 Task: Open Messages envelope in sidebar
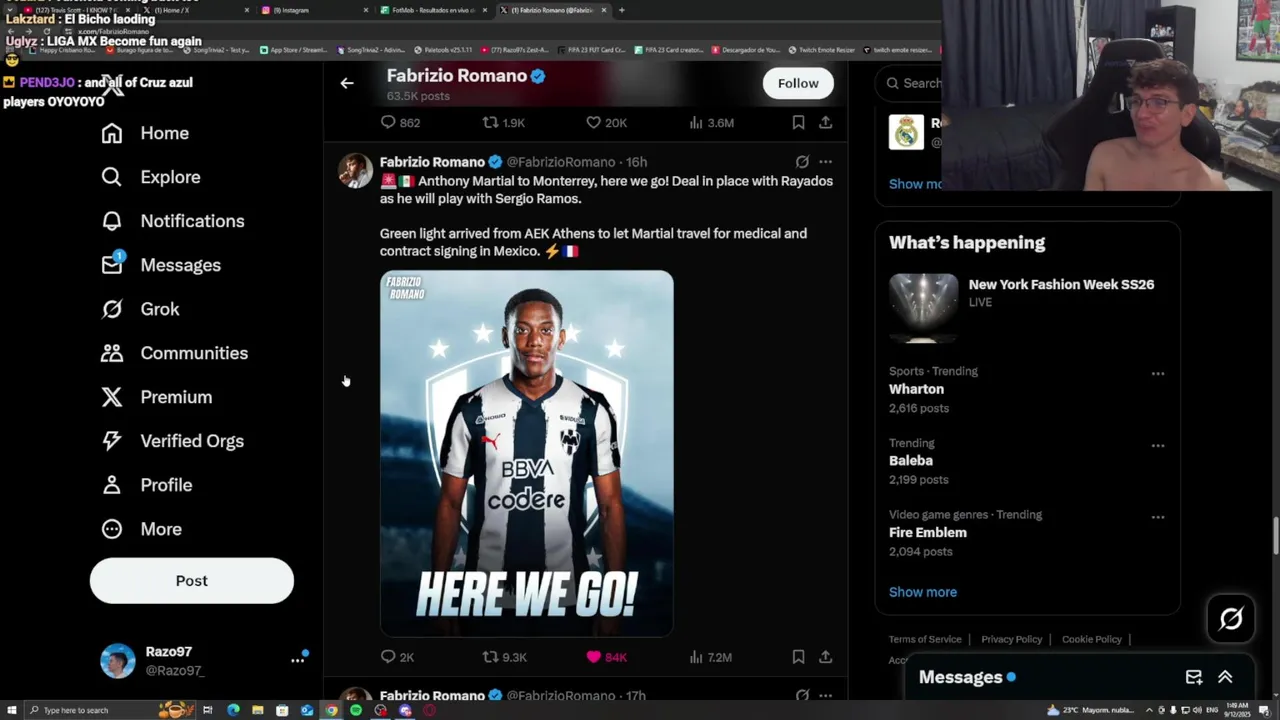(111, 265)
